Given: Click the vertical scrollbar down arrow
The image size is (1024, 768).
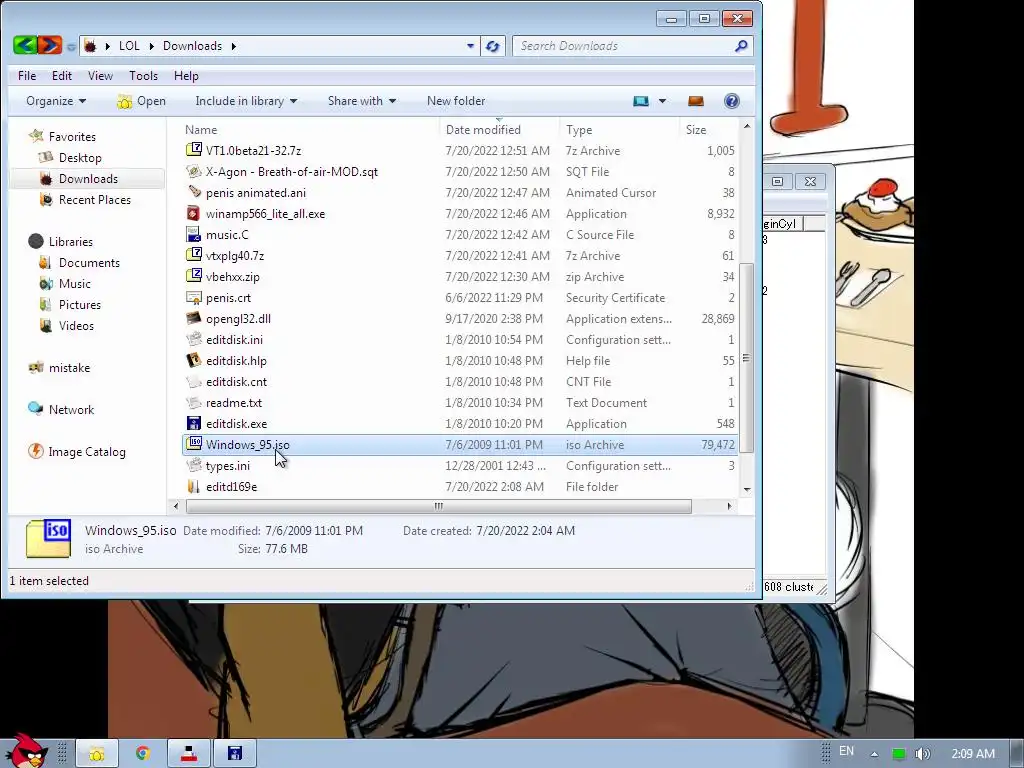Looking at the screenshot, I should (x=747, y=490).
